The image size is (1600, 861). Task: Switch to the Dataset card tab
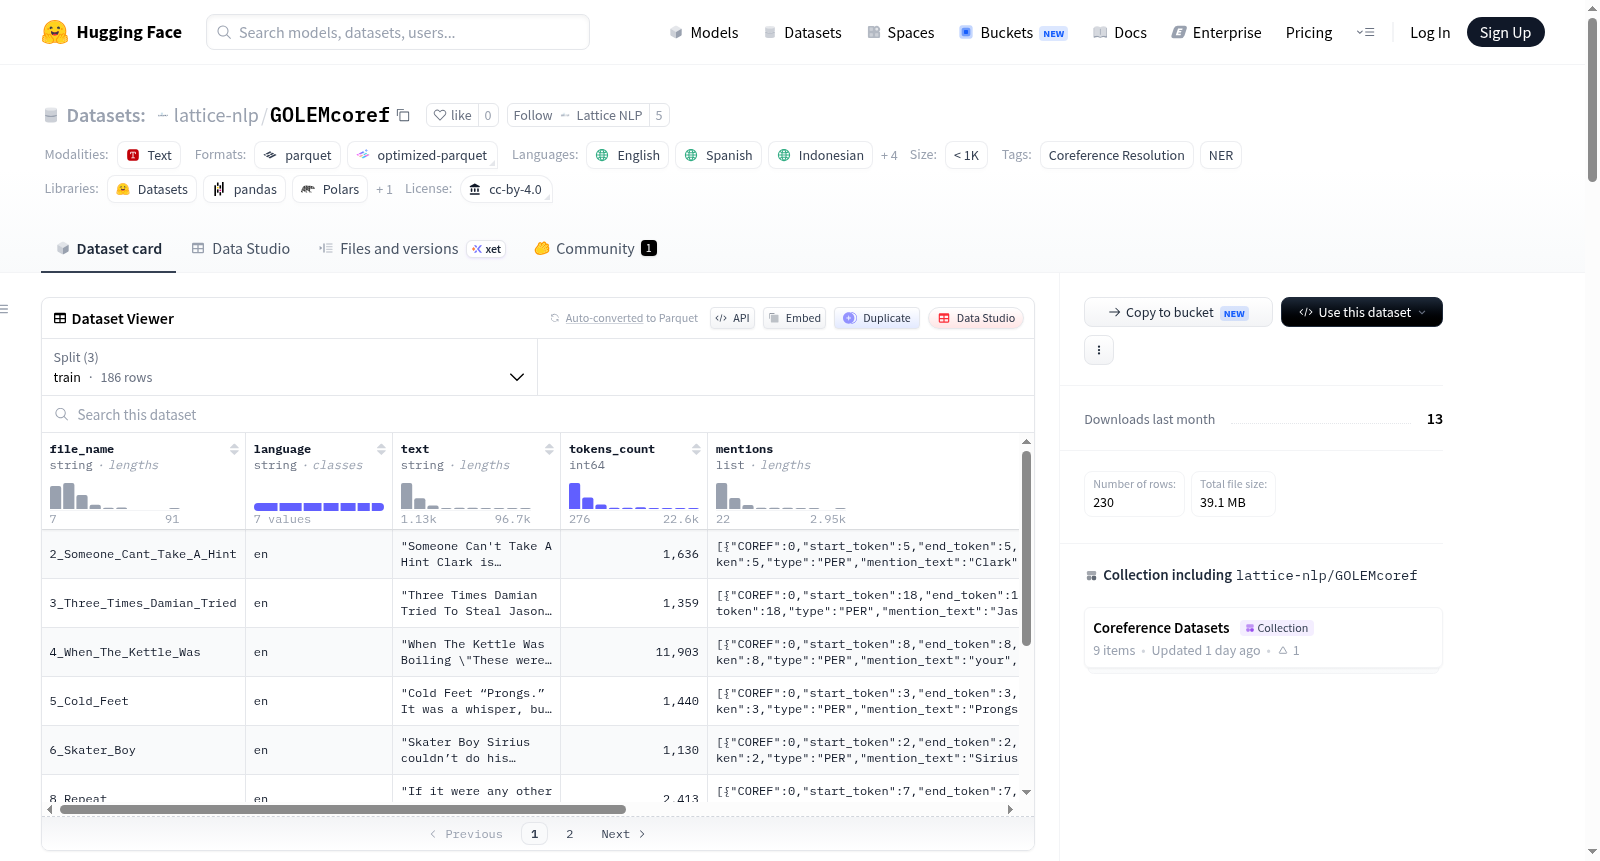109,248
